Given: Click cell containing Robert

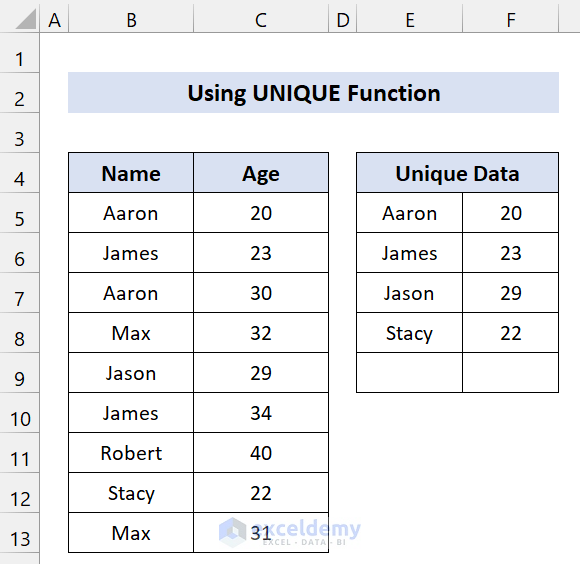Looking at the screenshot, I should pyautogui.click(x=131, y=453).
